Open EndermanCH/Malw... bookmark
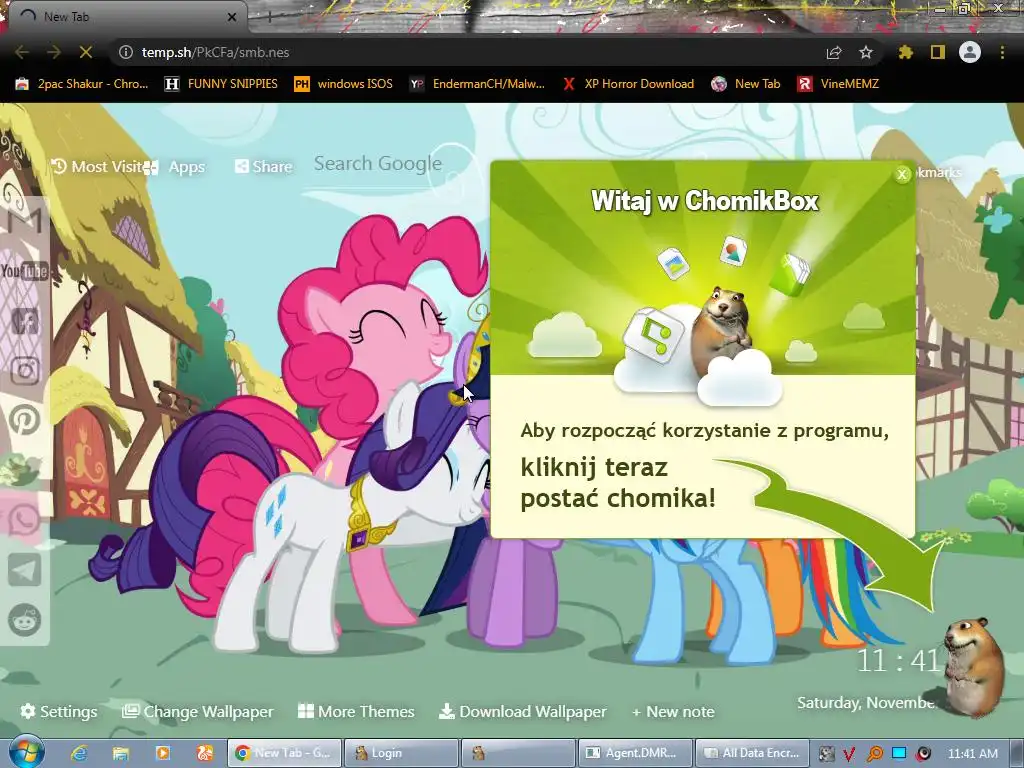The image size is (1024, 768). point(477,84)
